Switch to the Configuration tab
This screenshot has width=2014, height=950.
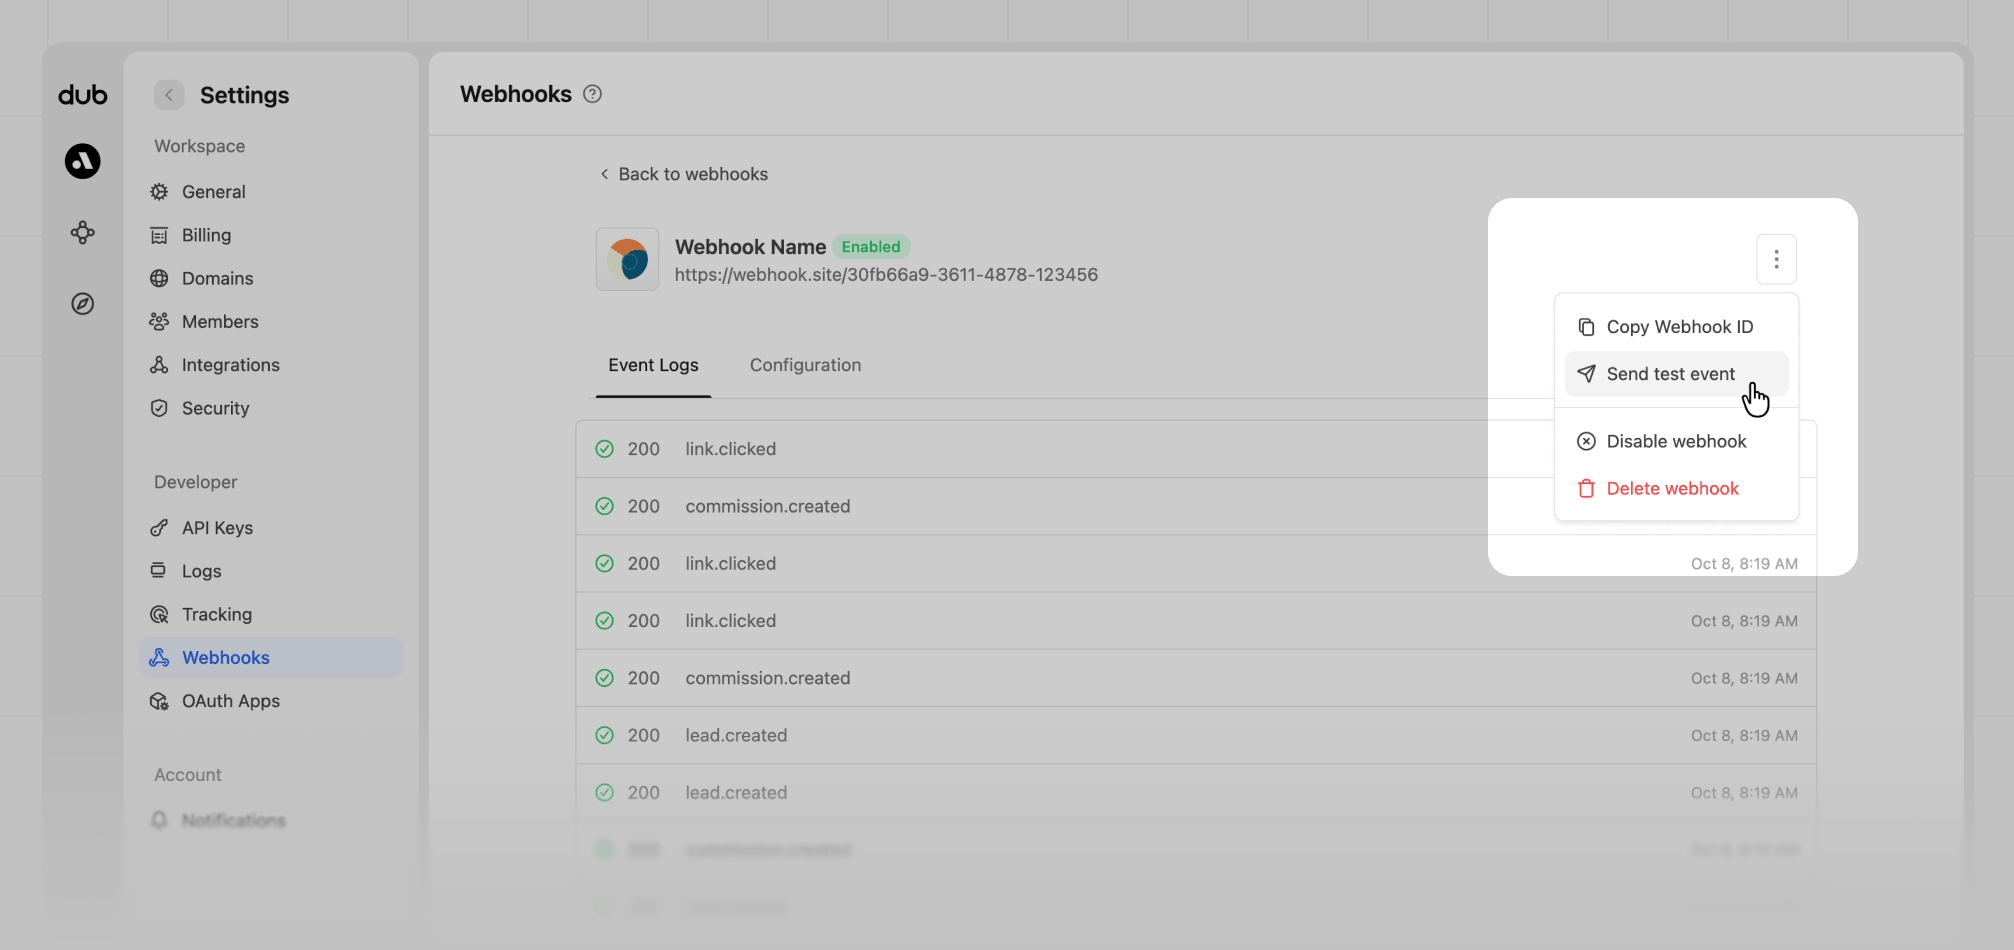pos(805,365)
